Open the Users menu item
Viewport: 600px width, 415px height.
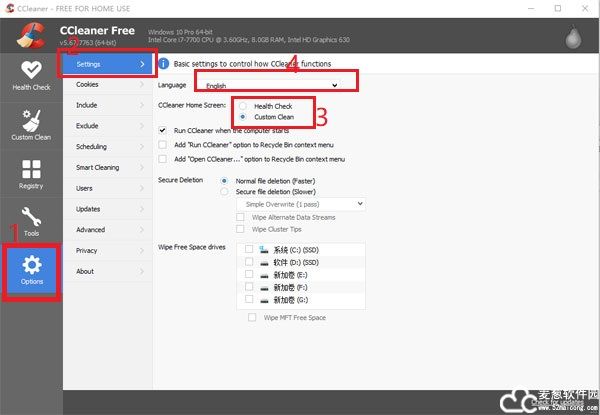(108, 188)
